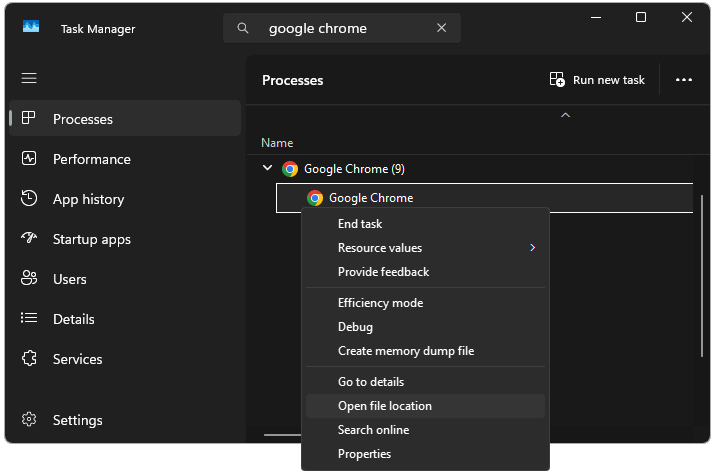Choose End task from context menu

pyautogui.click(x=425, y=224)
